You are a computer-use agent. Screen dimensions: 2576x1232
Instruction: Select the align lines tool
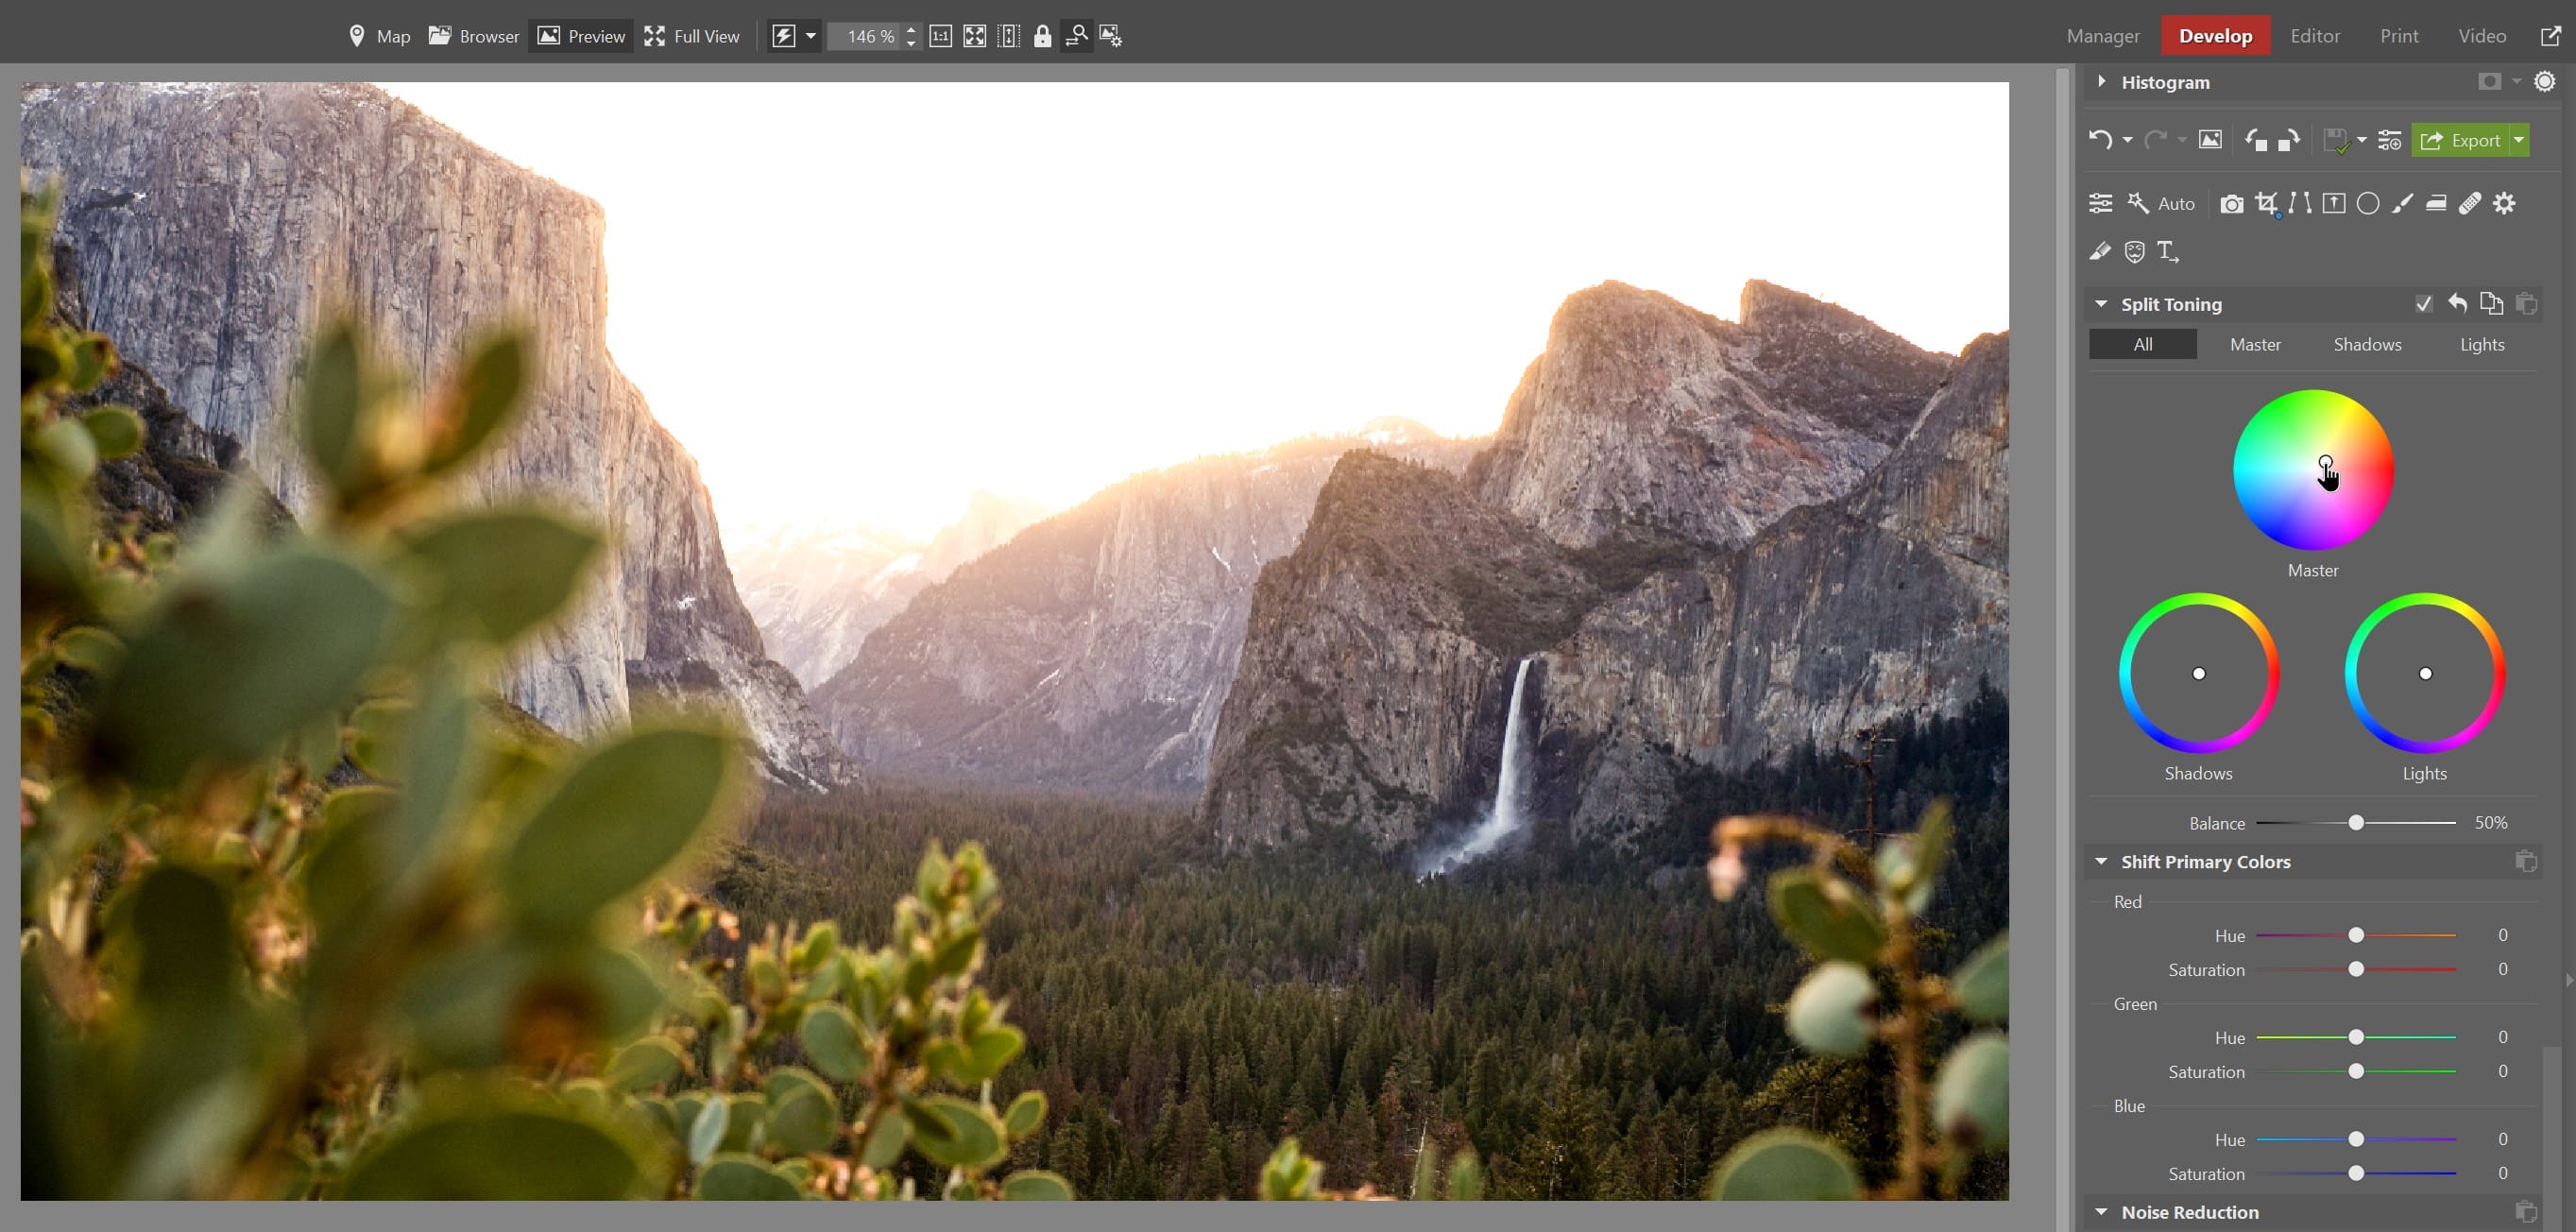pyautogui.click(x=2299, y=203)
